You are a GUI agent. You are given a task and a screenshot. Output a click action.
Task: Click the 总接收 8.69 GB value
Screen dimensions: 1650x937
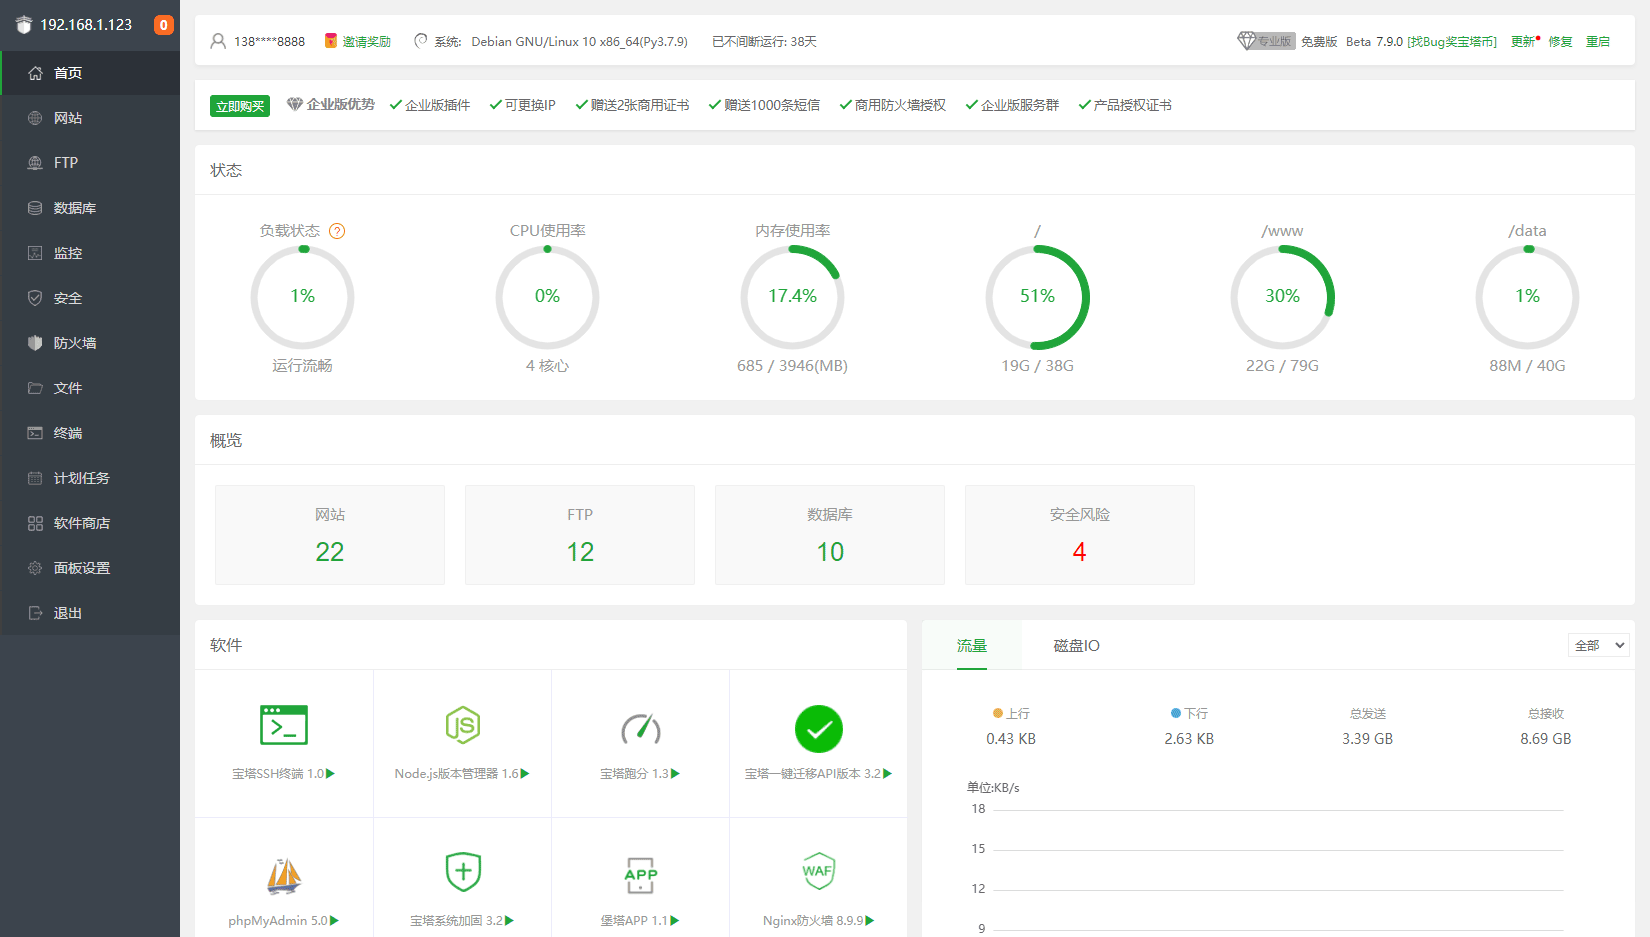click(1545, 739)
